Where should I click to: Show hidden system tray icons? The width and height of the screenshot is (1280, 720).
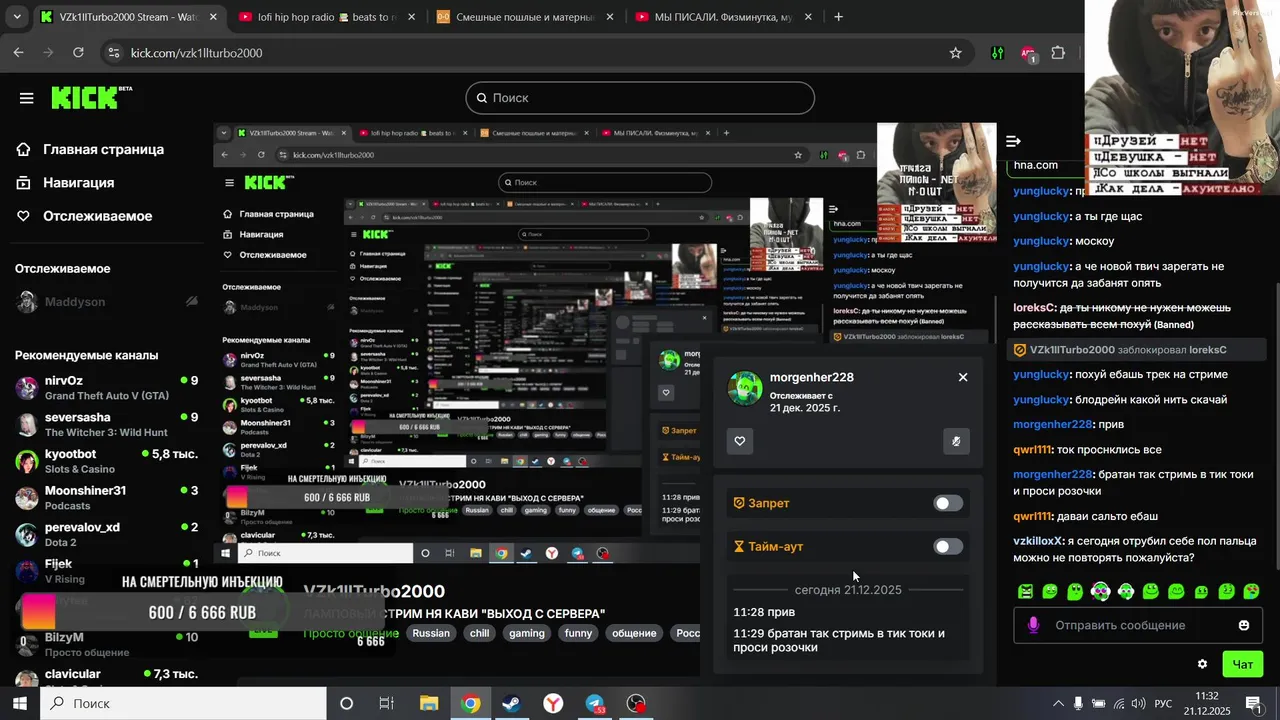pyautogui.click(x=1058, y=703)
